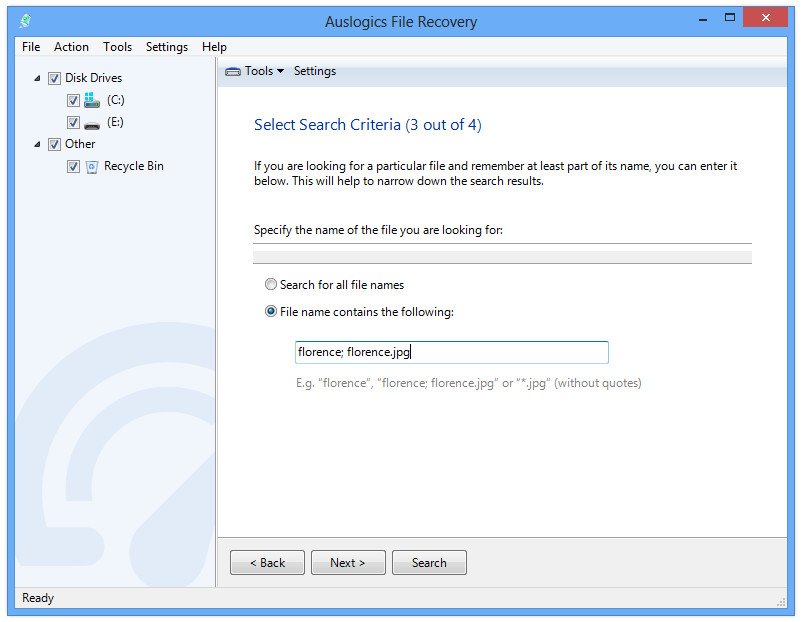Select File name contains the following option
The height and width of the screenshot is (622, 802).
pyautogui.click(x=271, y=311)
